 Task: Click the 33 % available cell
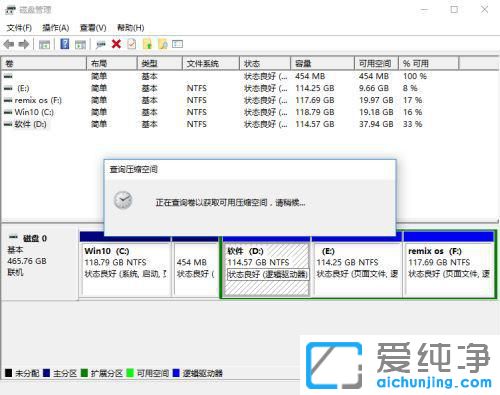pos(413,124)
